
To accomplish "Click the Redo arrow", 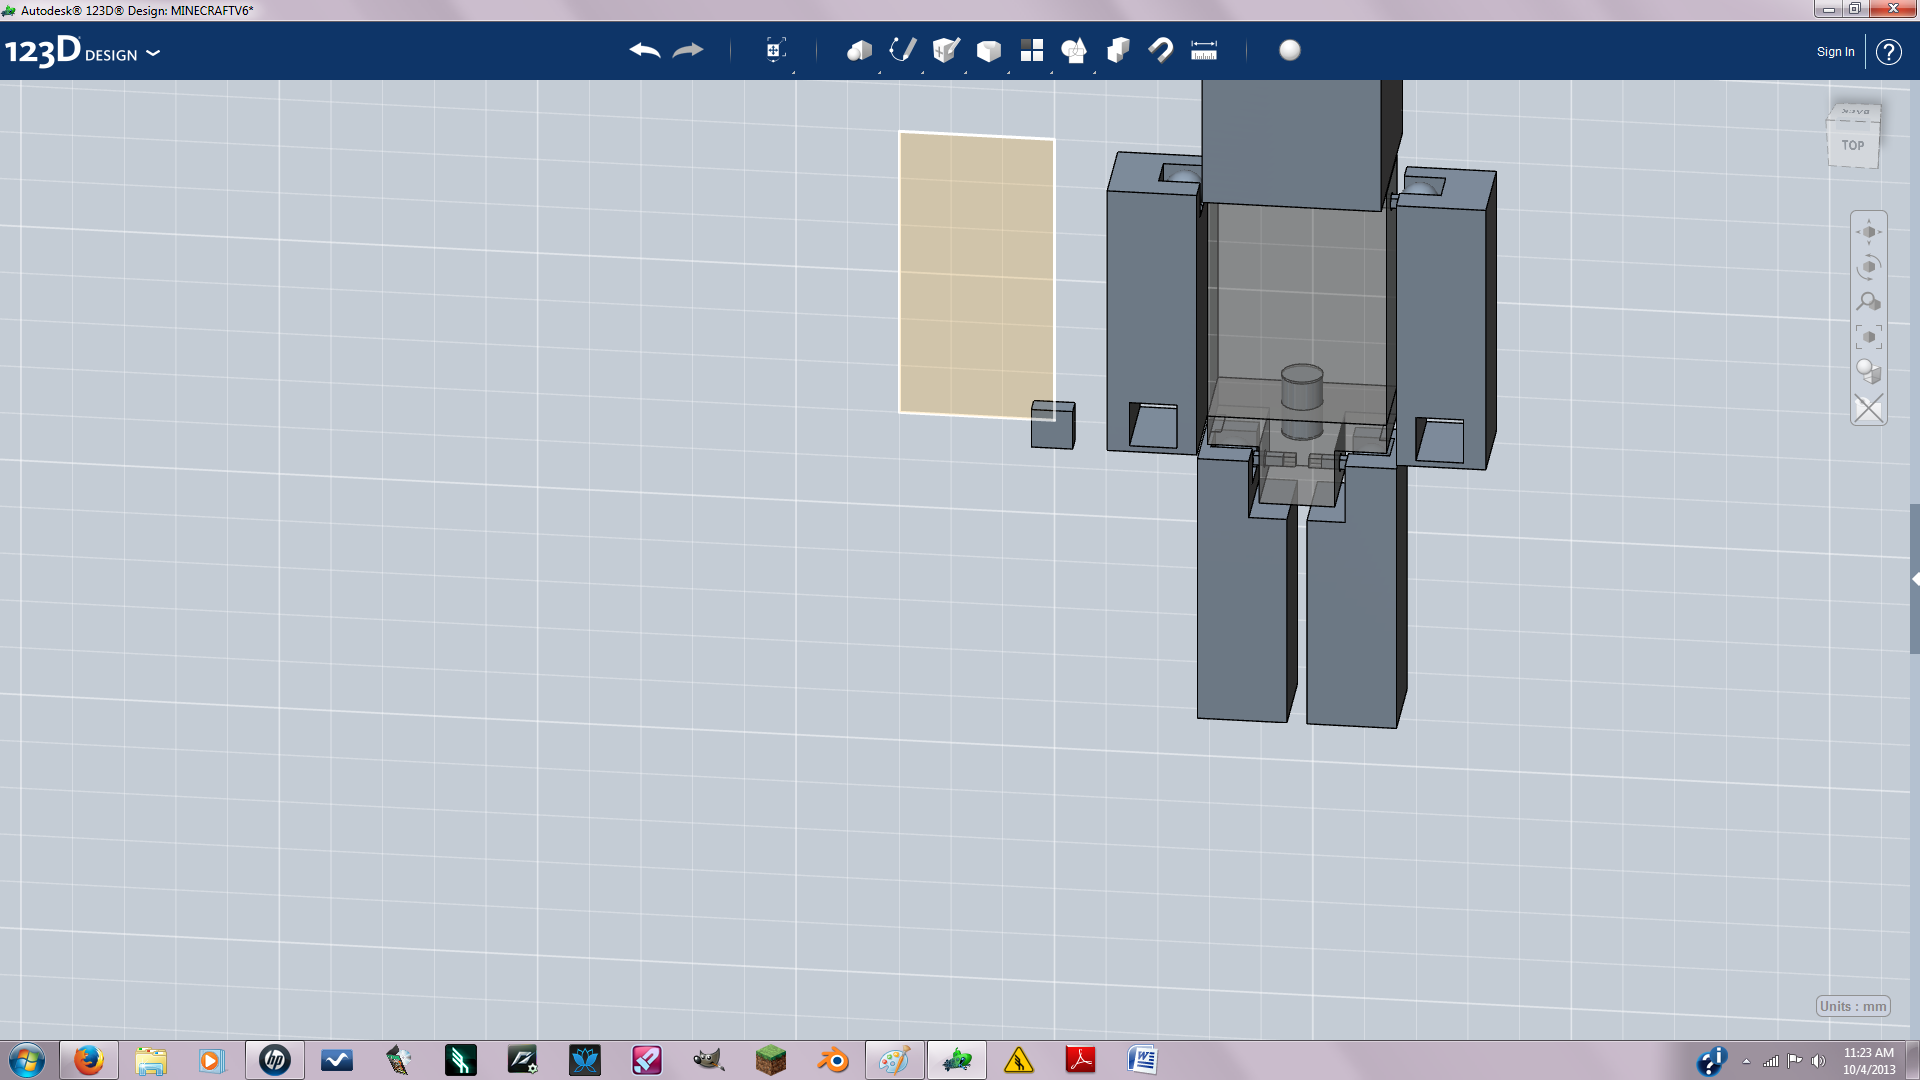I will point(688,50).
